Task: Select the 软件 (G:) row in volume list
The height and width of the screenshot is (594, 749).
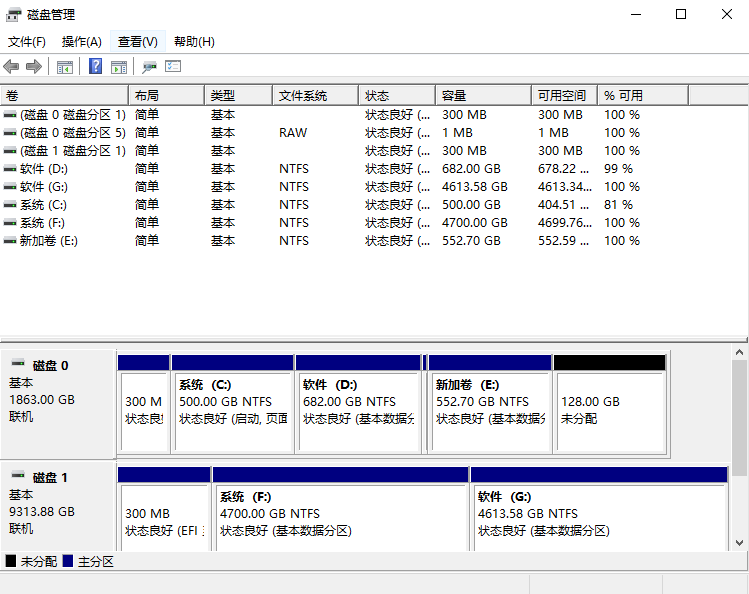Action: [x=44, y=187]
